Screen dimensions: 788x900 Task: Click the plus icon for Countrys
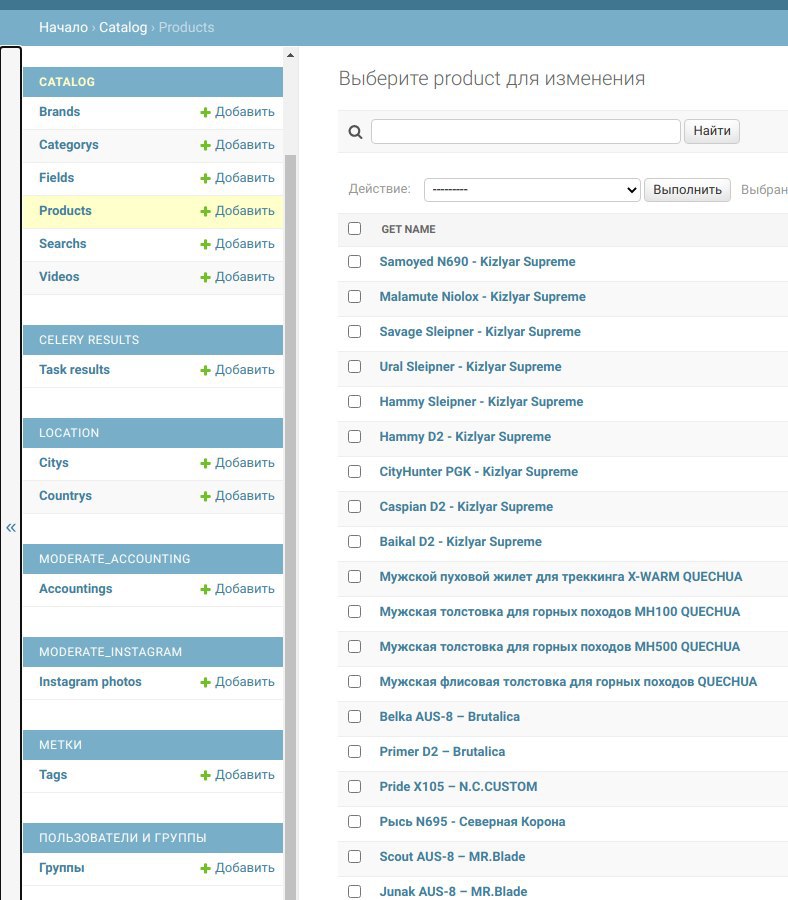click(x=205, y=496)
